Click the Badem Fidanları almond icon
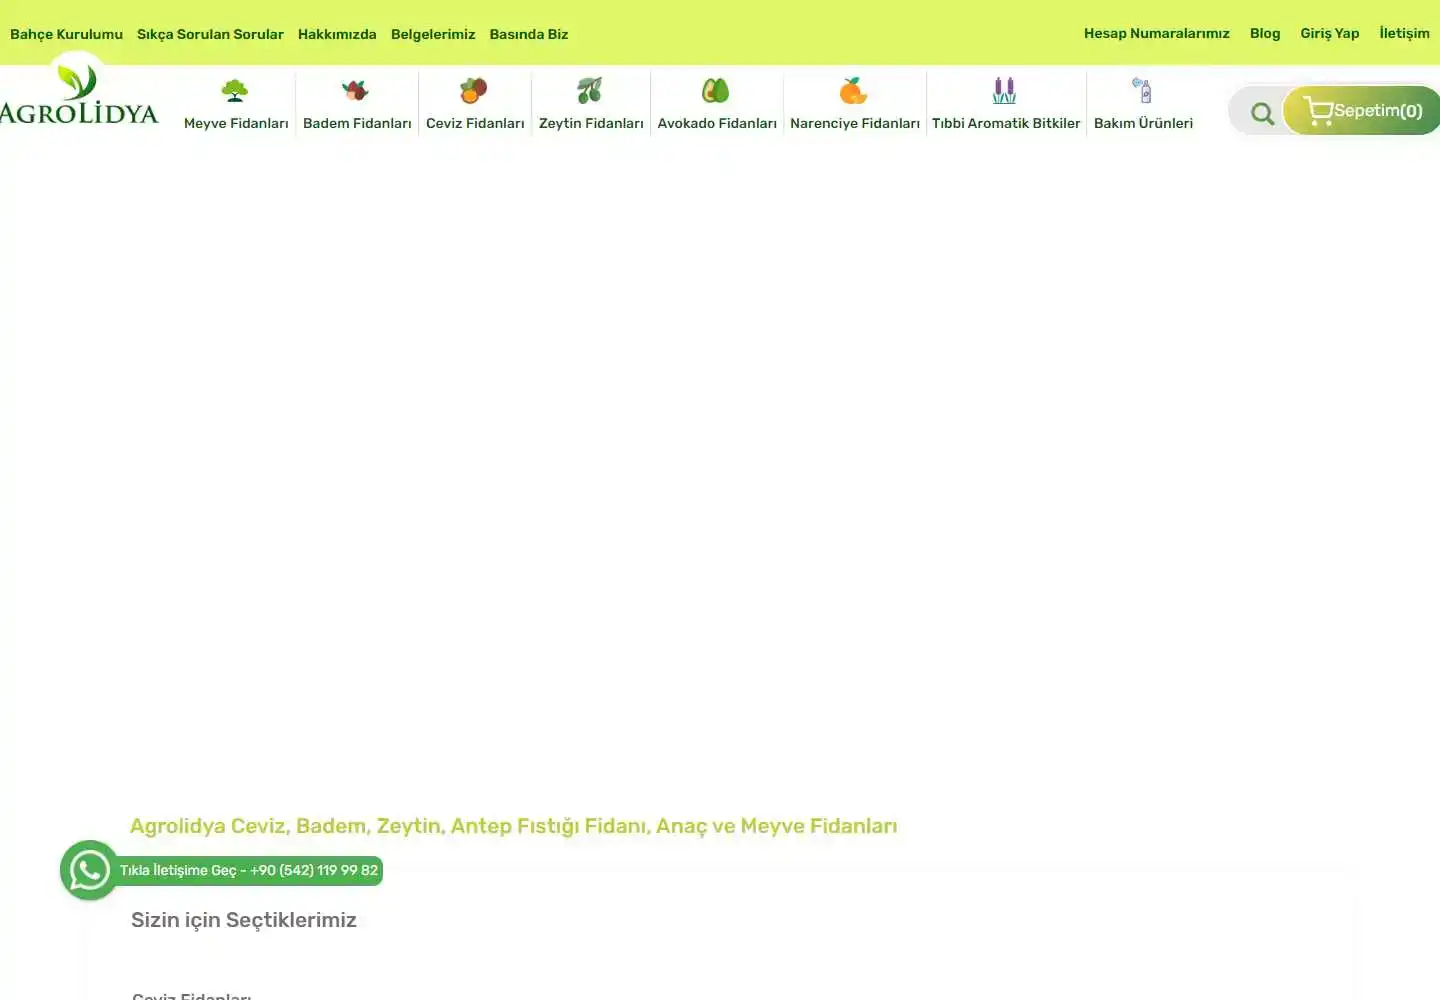This screenshot has width=1440, height=1000. [355, 91]
